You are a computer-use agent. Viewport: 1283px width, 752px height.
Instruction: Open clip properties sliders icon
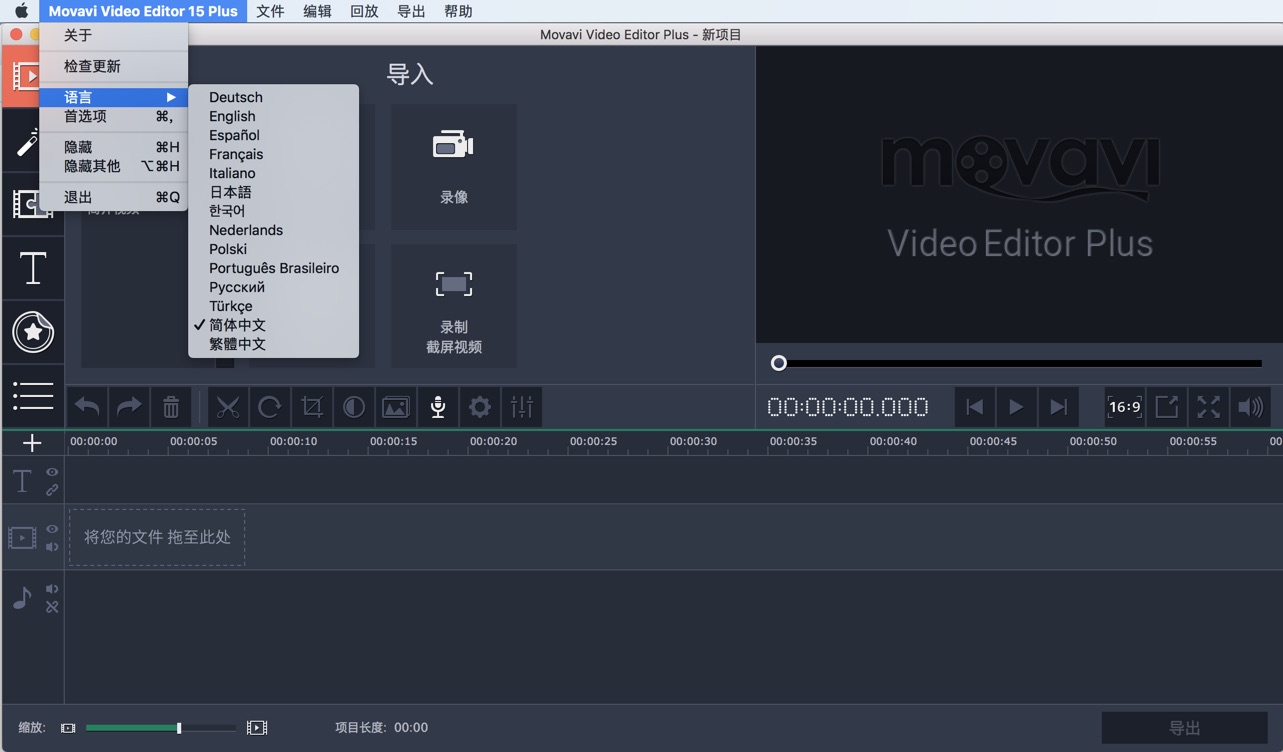point(521,406)
